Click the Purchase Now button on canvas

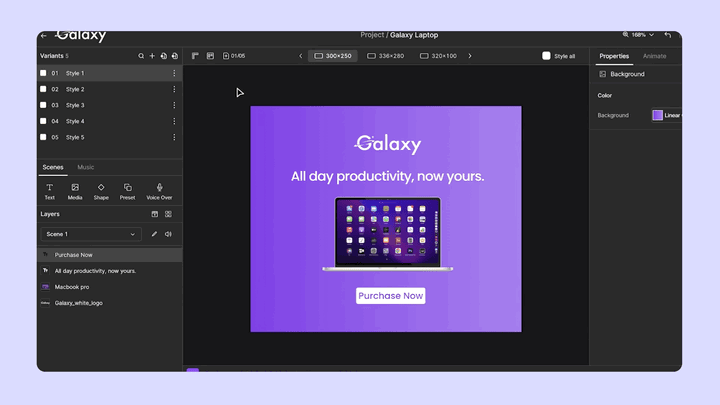(390, 296)
